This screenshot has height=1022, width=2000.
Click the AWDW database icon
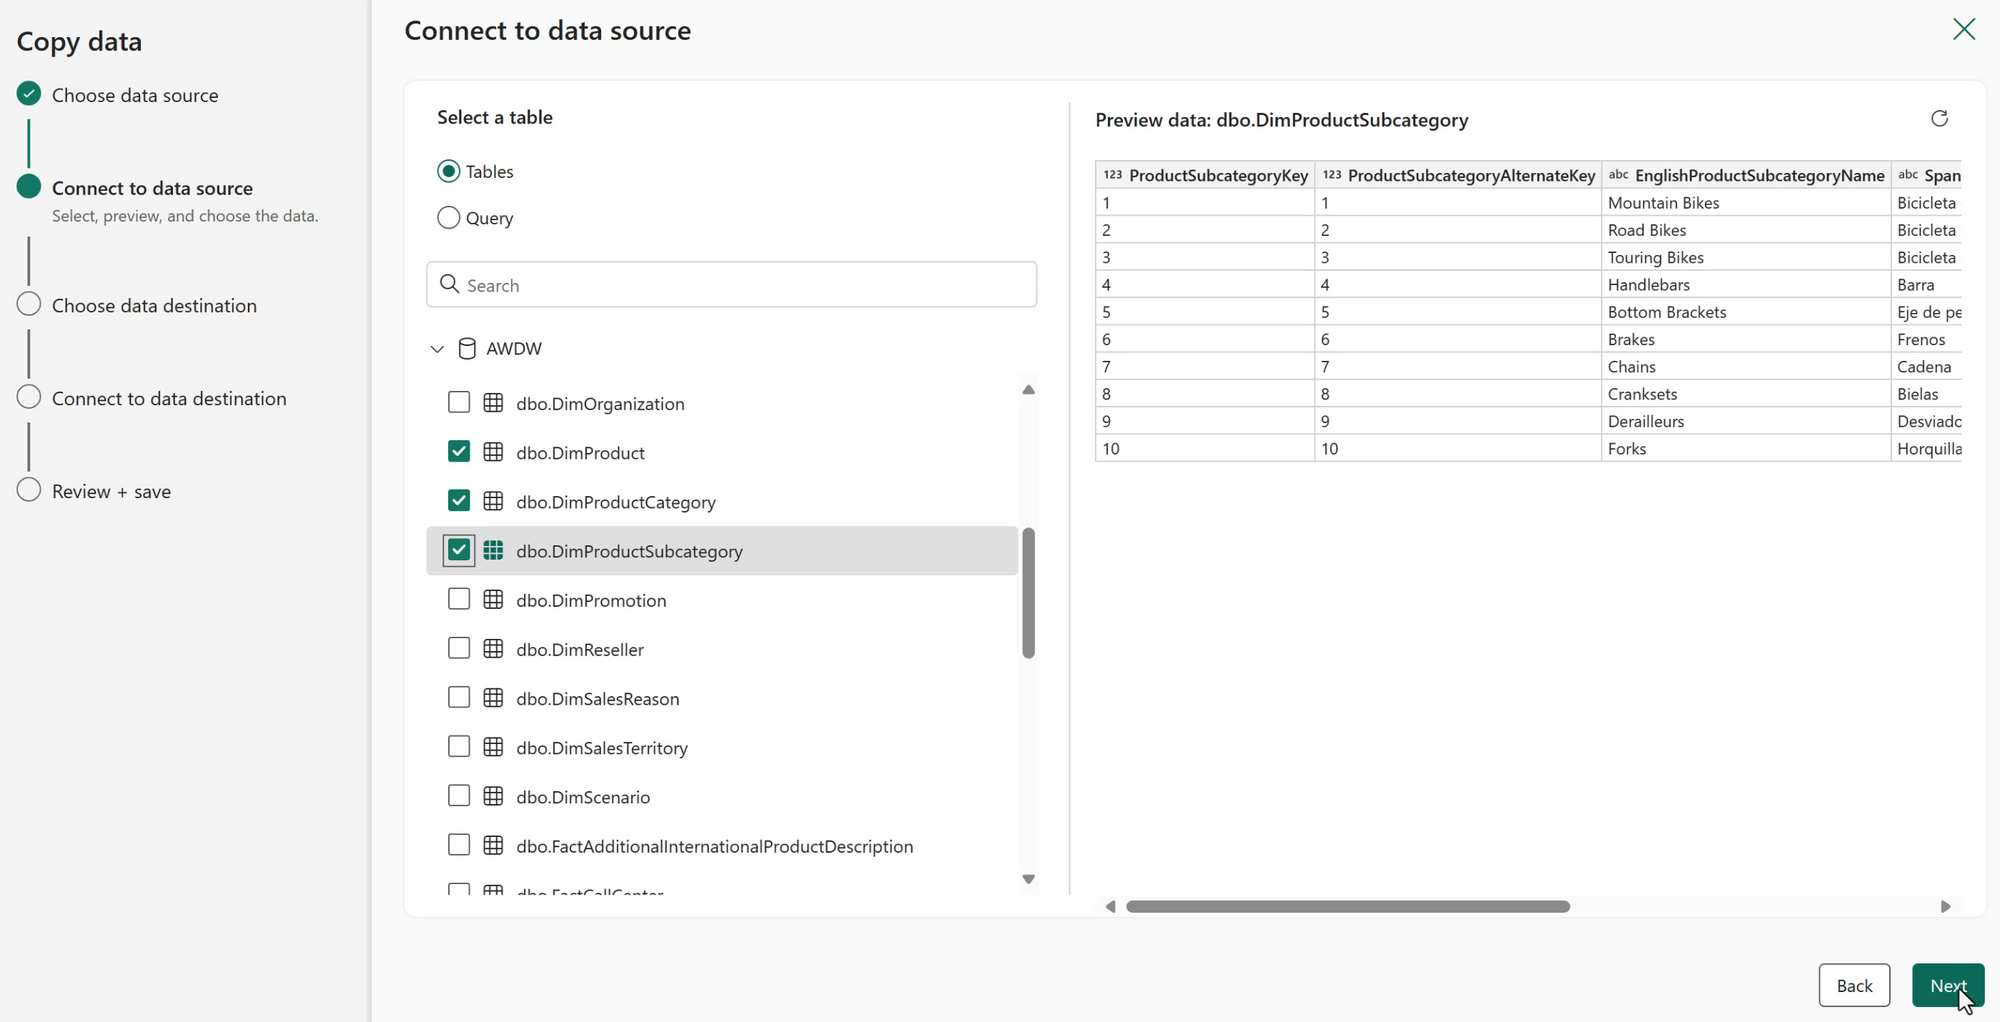[467, 349]
